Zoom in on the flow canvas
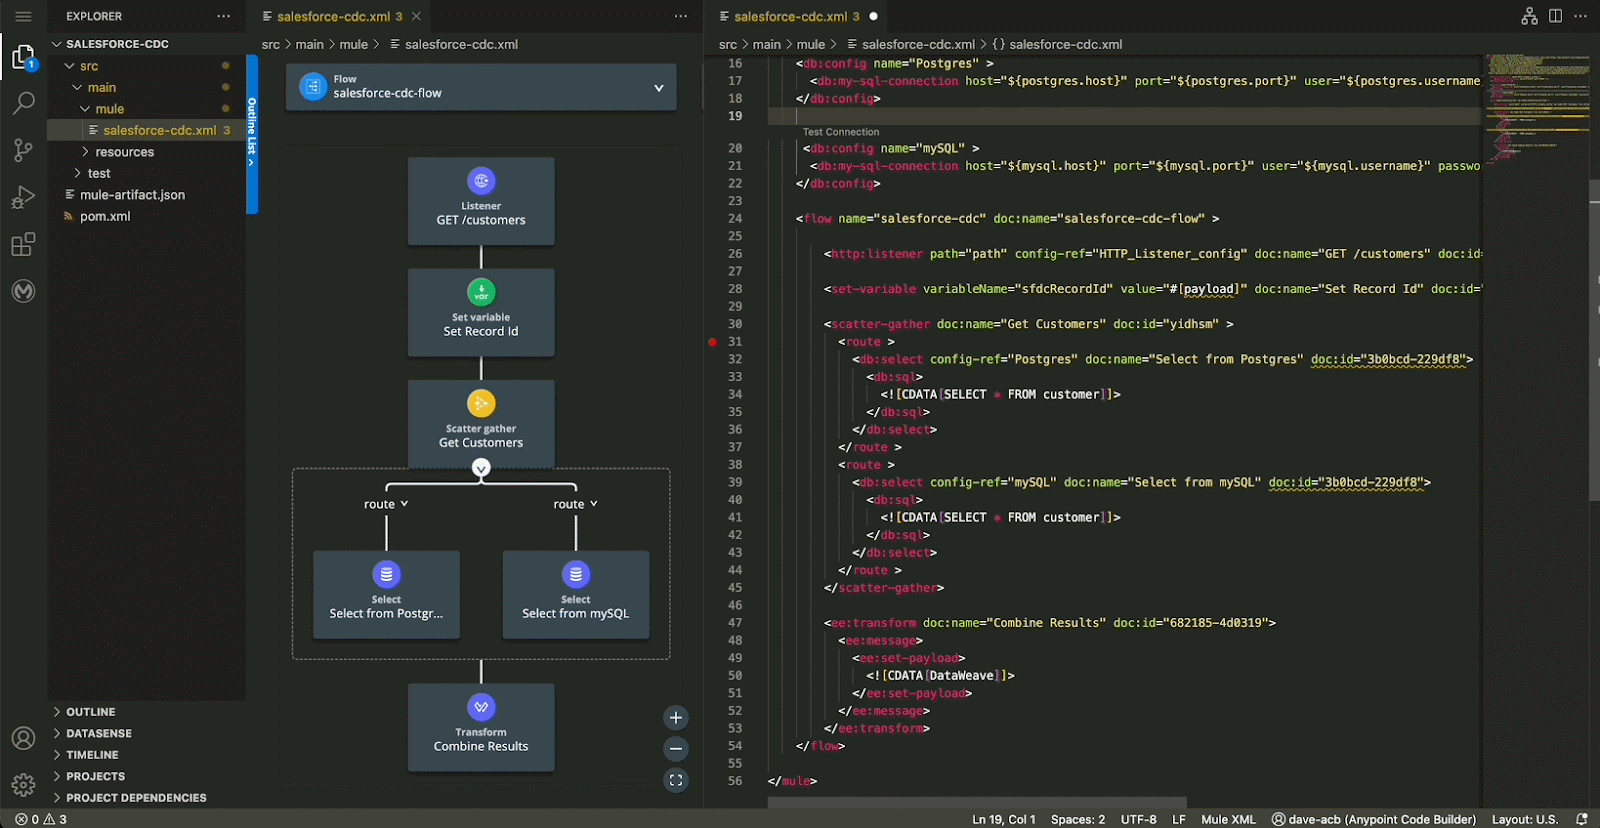The width and height of the screenshot is (1600, 828). tap(676, 718)
